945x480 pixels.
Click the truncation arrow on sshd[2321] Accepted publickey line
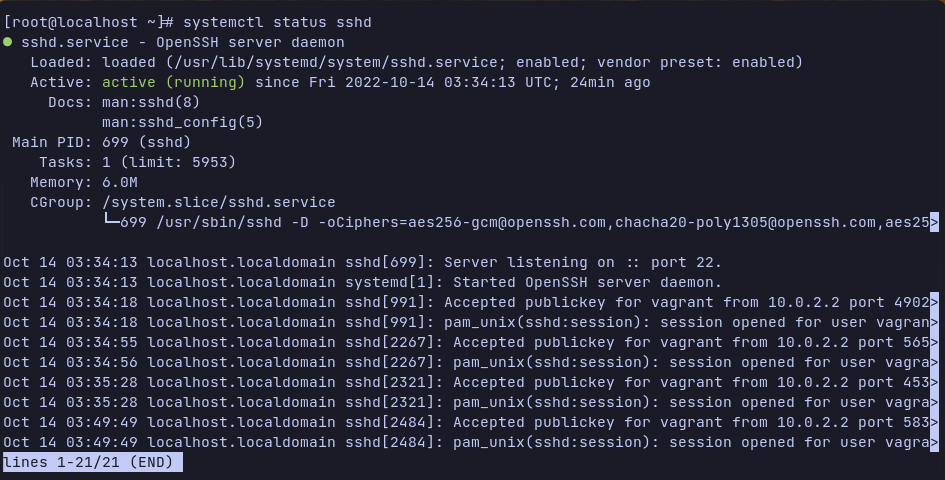pos(934,382)
